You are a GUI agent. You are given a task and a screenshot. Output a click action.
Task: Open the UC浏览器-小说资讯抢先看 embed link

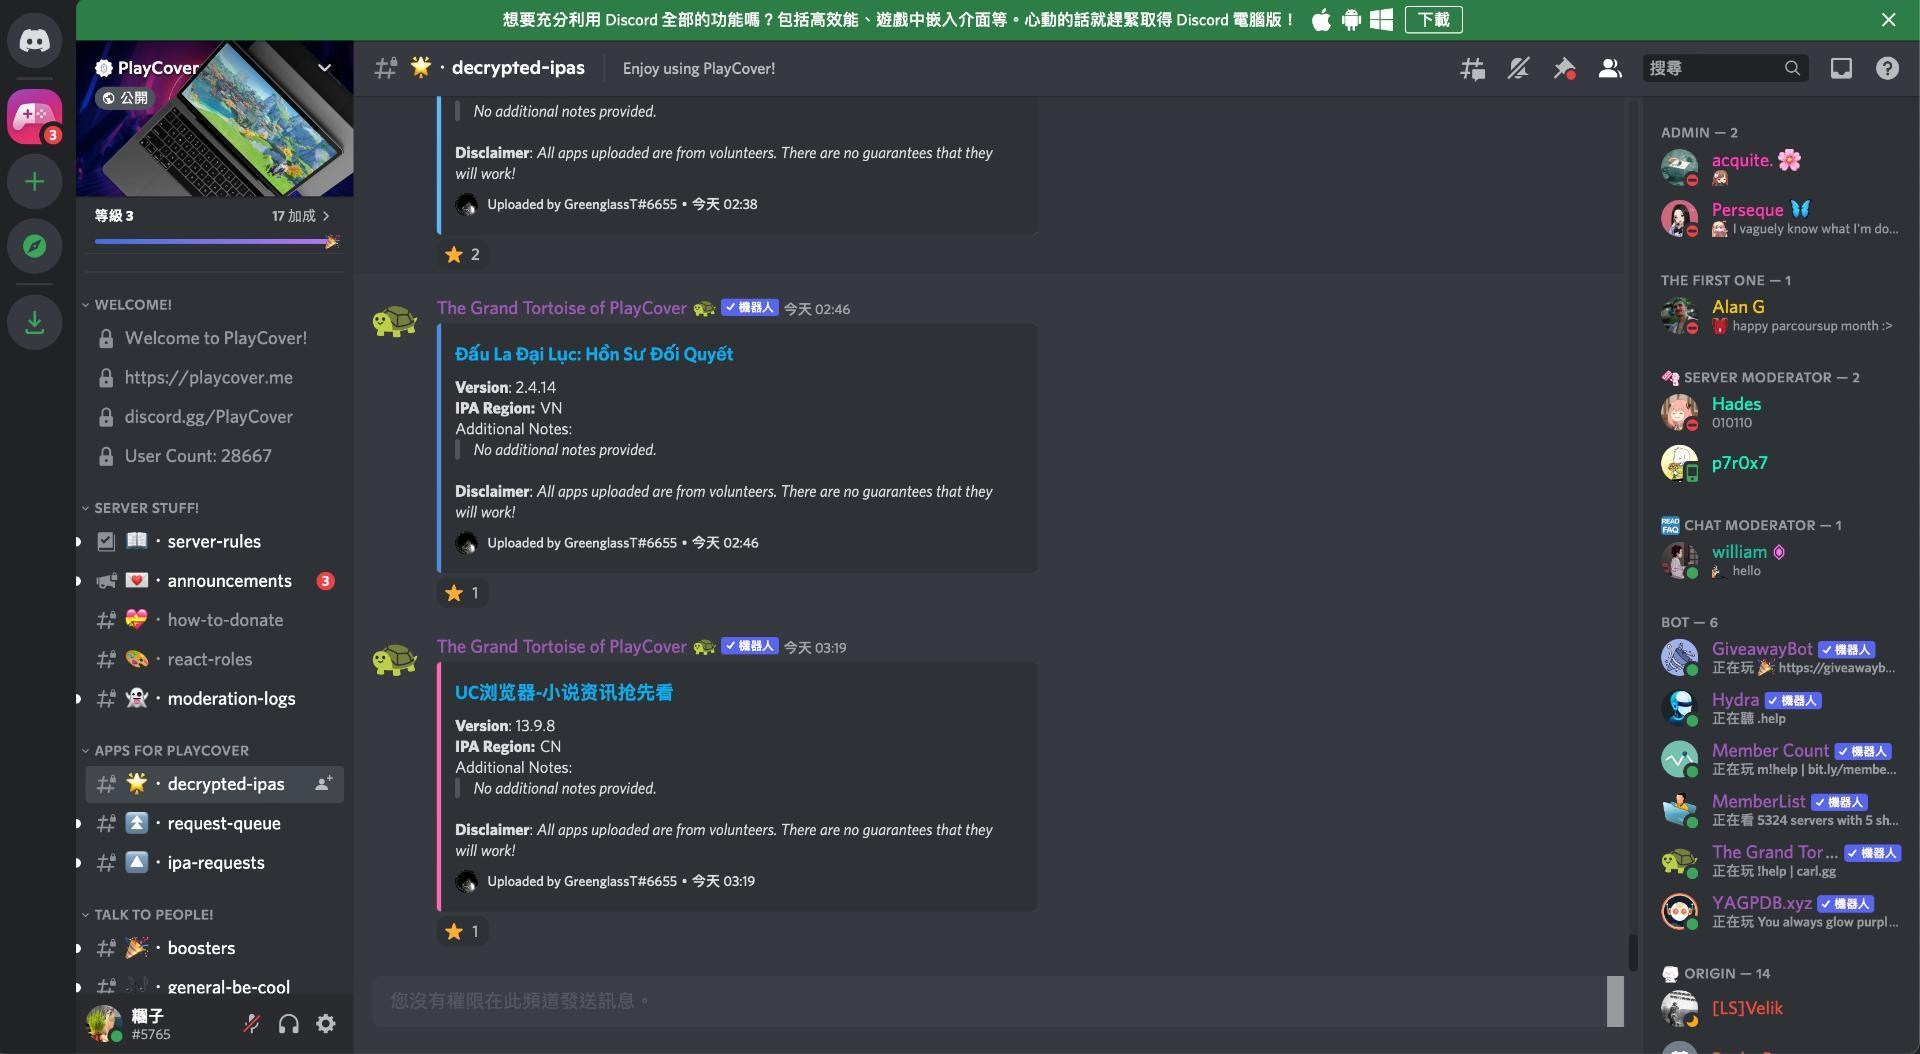click(564, 692)
